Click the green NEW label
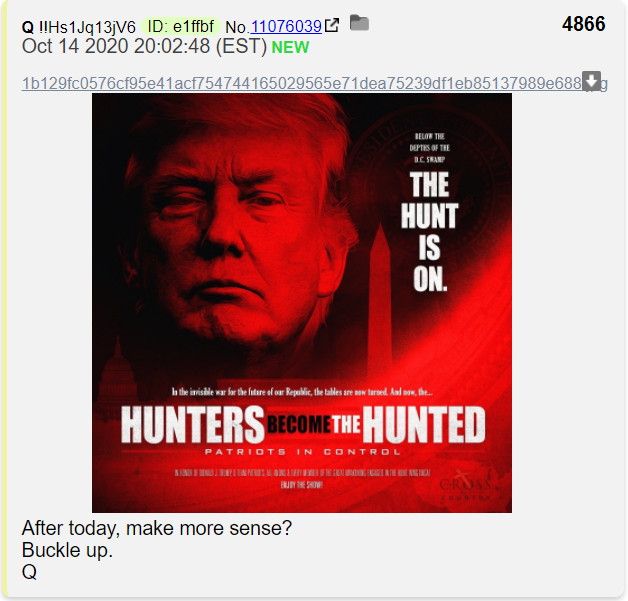 tap(290, 48)
